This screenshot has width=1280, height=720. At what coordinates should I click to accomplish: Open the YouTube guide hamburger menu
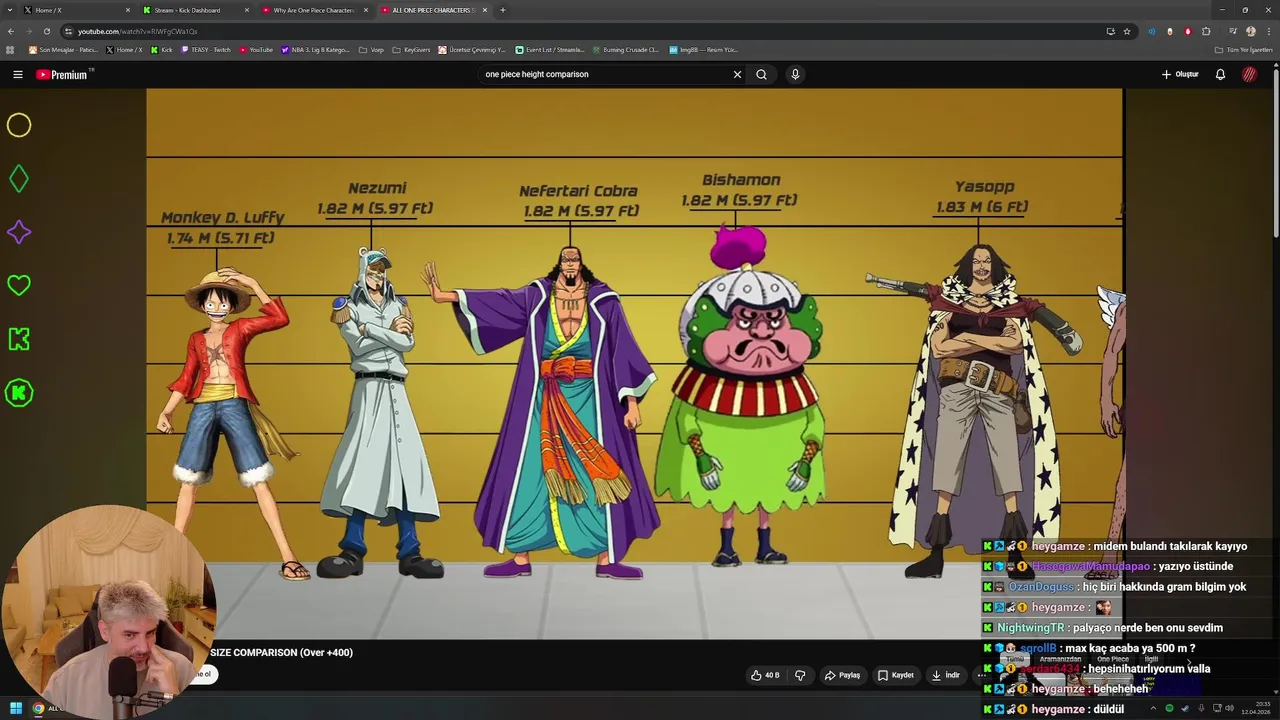pos(18,74)
